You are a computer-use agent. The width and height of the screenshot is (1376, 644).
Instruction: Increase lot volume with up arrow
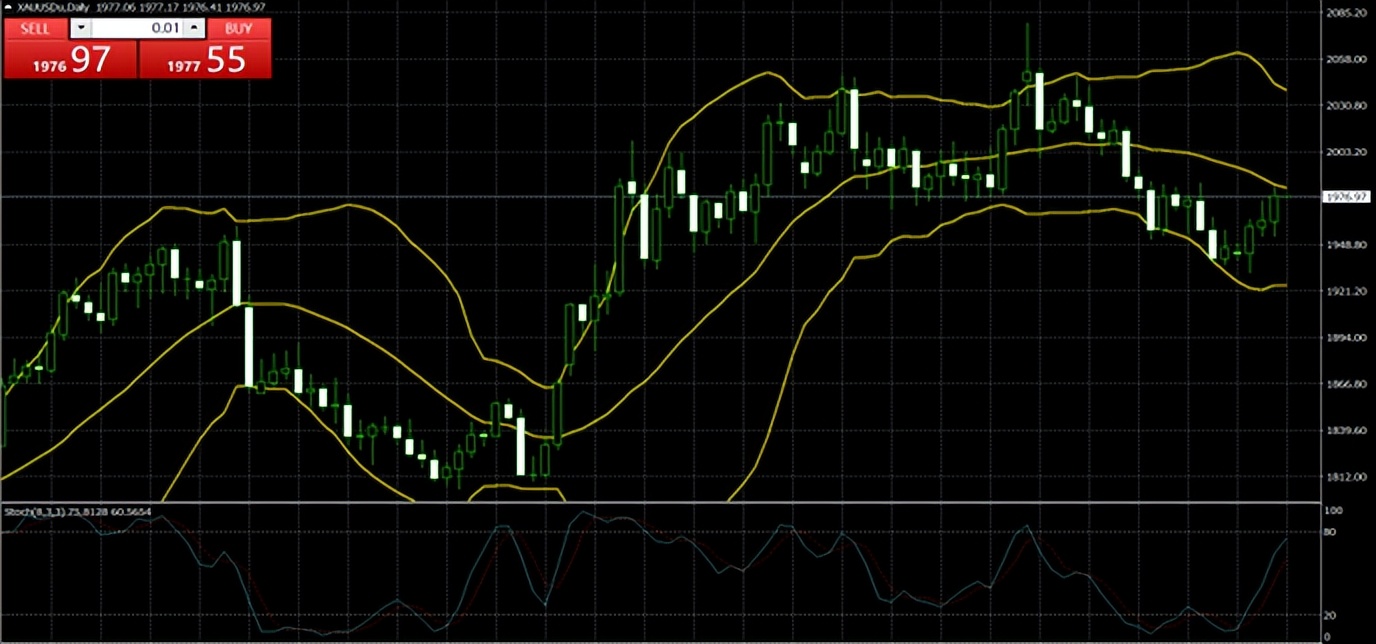[194, 29]
